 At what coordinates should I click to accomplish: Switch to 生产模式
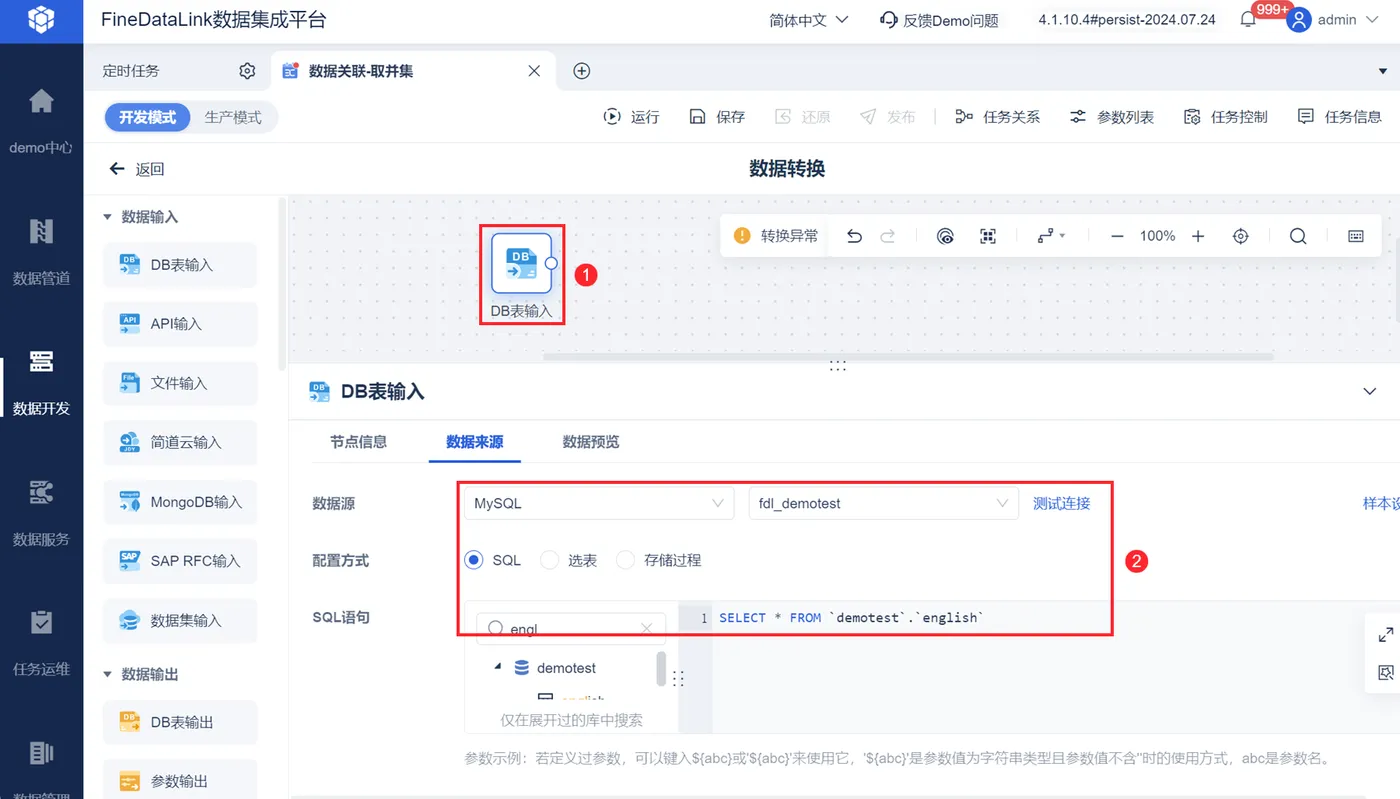233,117
